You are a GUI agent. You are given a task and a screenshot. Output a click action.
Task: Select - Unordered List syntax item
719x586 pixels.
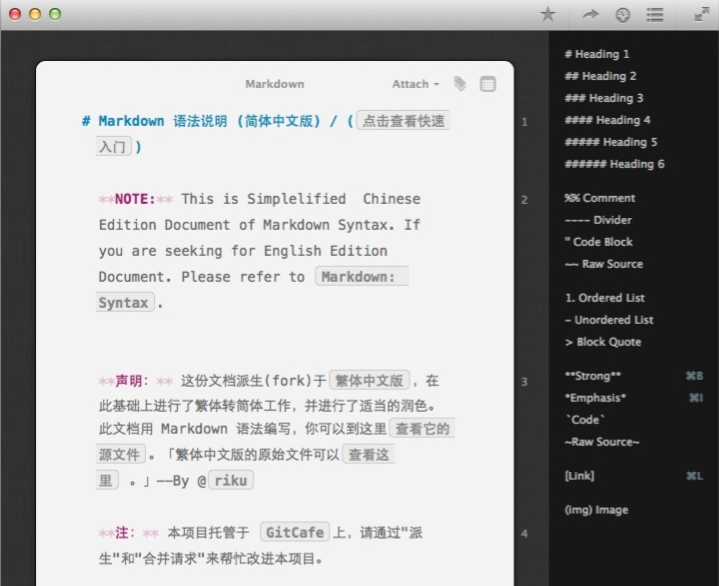[x=609, y=320]
